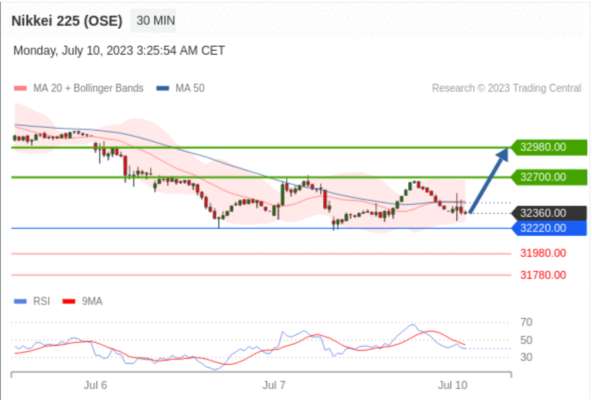Click the date Monday, July 10, 2023 timestamp
The width and height of the screenshot is (592, 400).
(x=119, y=51)
